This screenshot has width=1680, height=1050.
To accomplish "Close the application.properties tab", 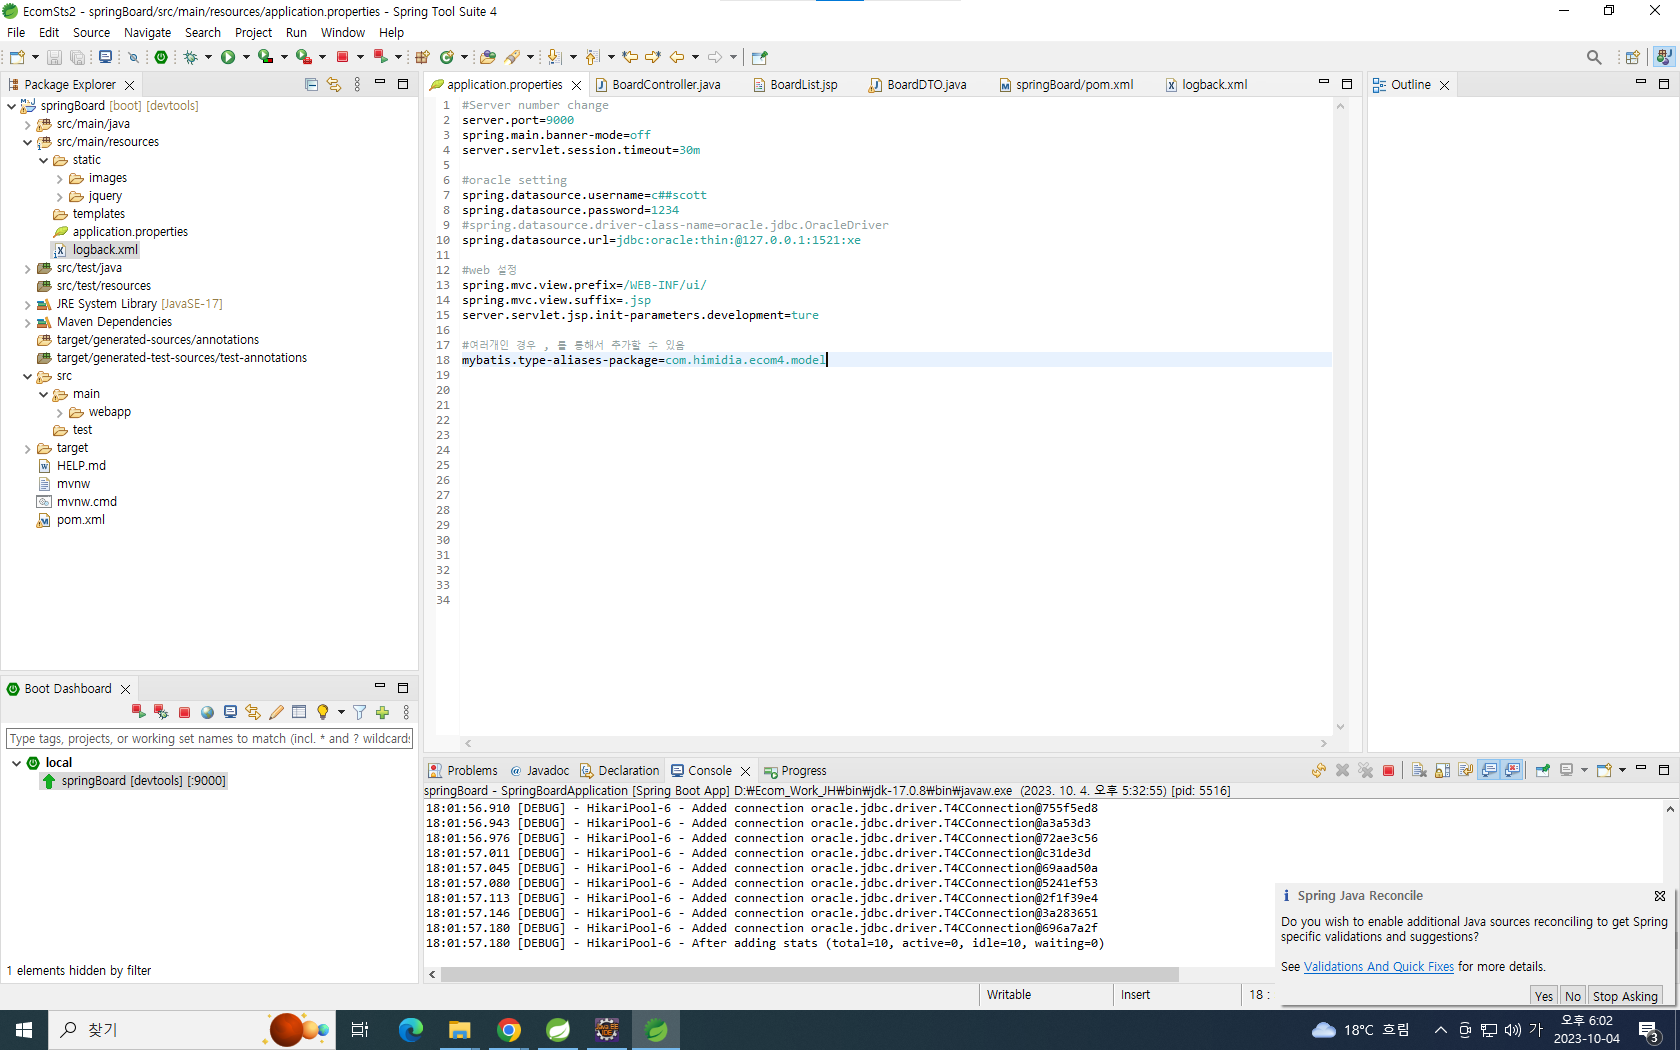I will coord(577,85).
